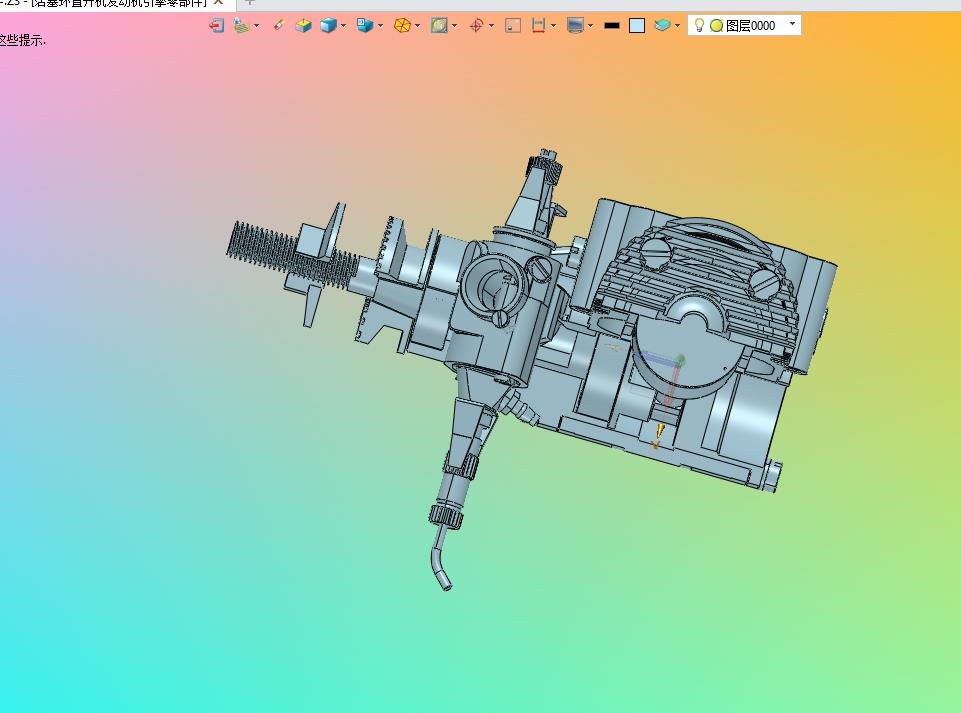Click the engine 3D model in viewport
The width and height of the screenshot is (961, 713).
pyautogui.click(x=532, y=369)
